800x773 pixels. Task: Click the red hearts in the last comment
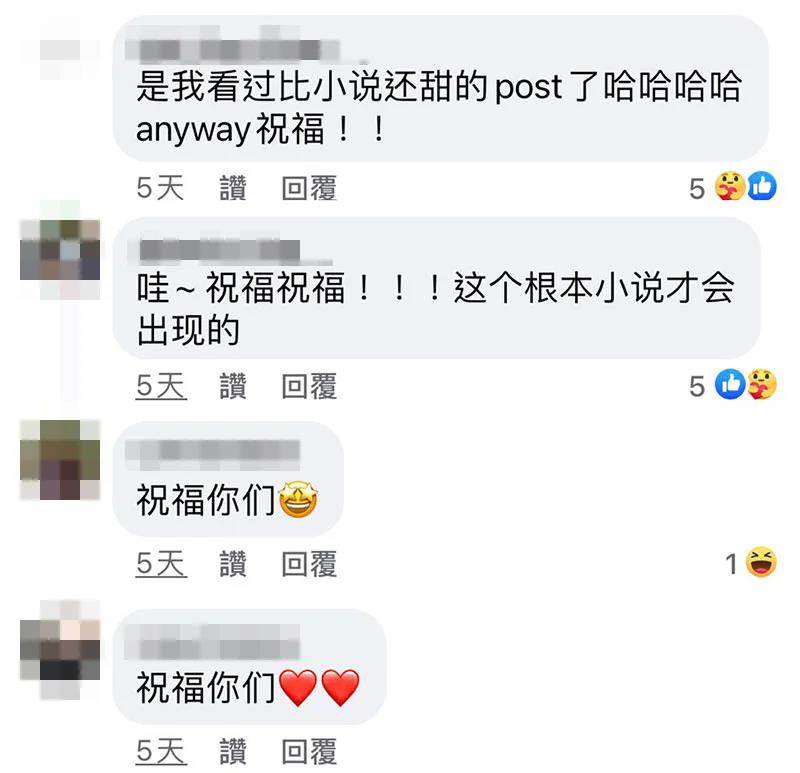[319, 688]
